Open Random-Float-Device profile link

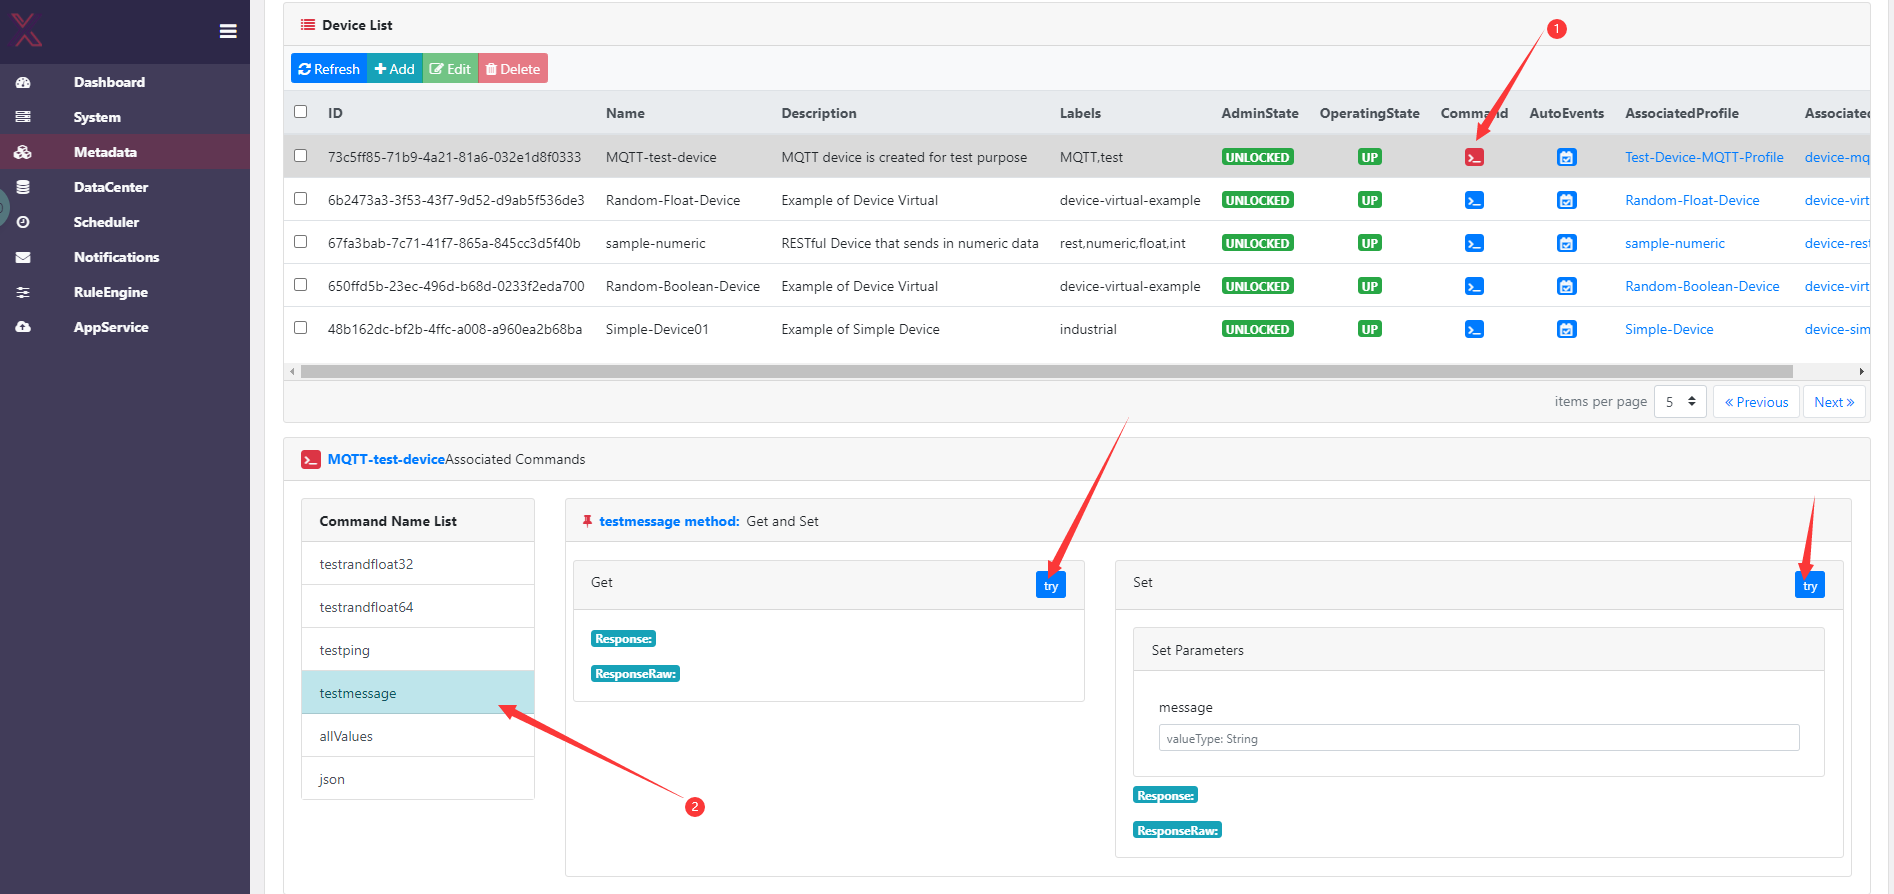coord(1692,200)
